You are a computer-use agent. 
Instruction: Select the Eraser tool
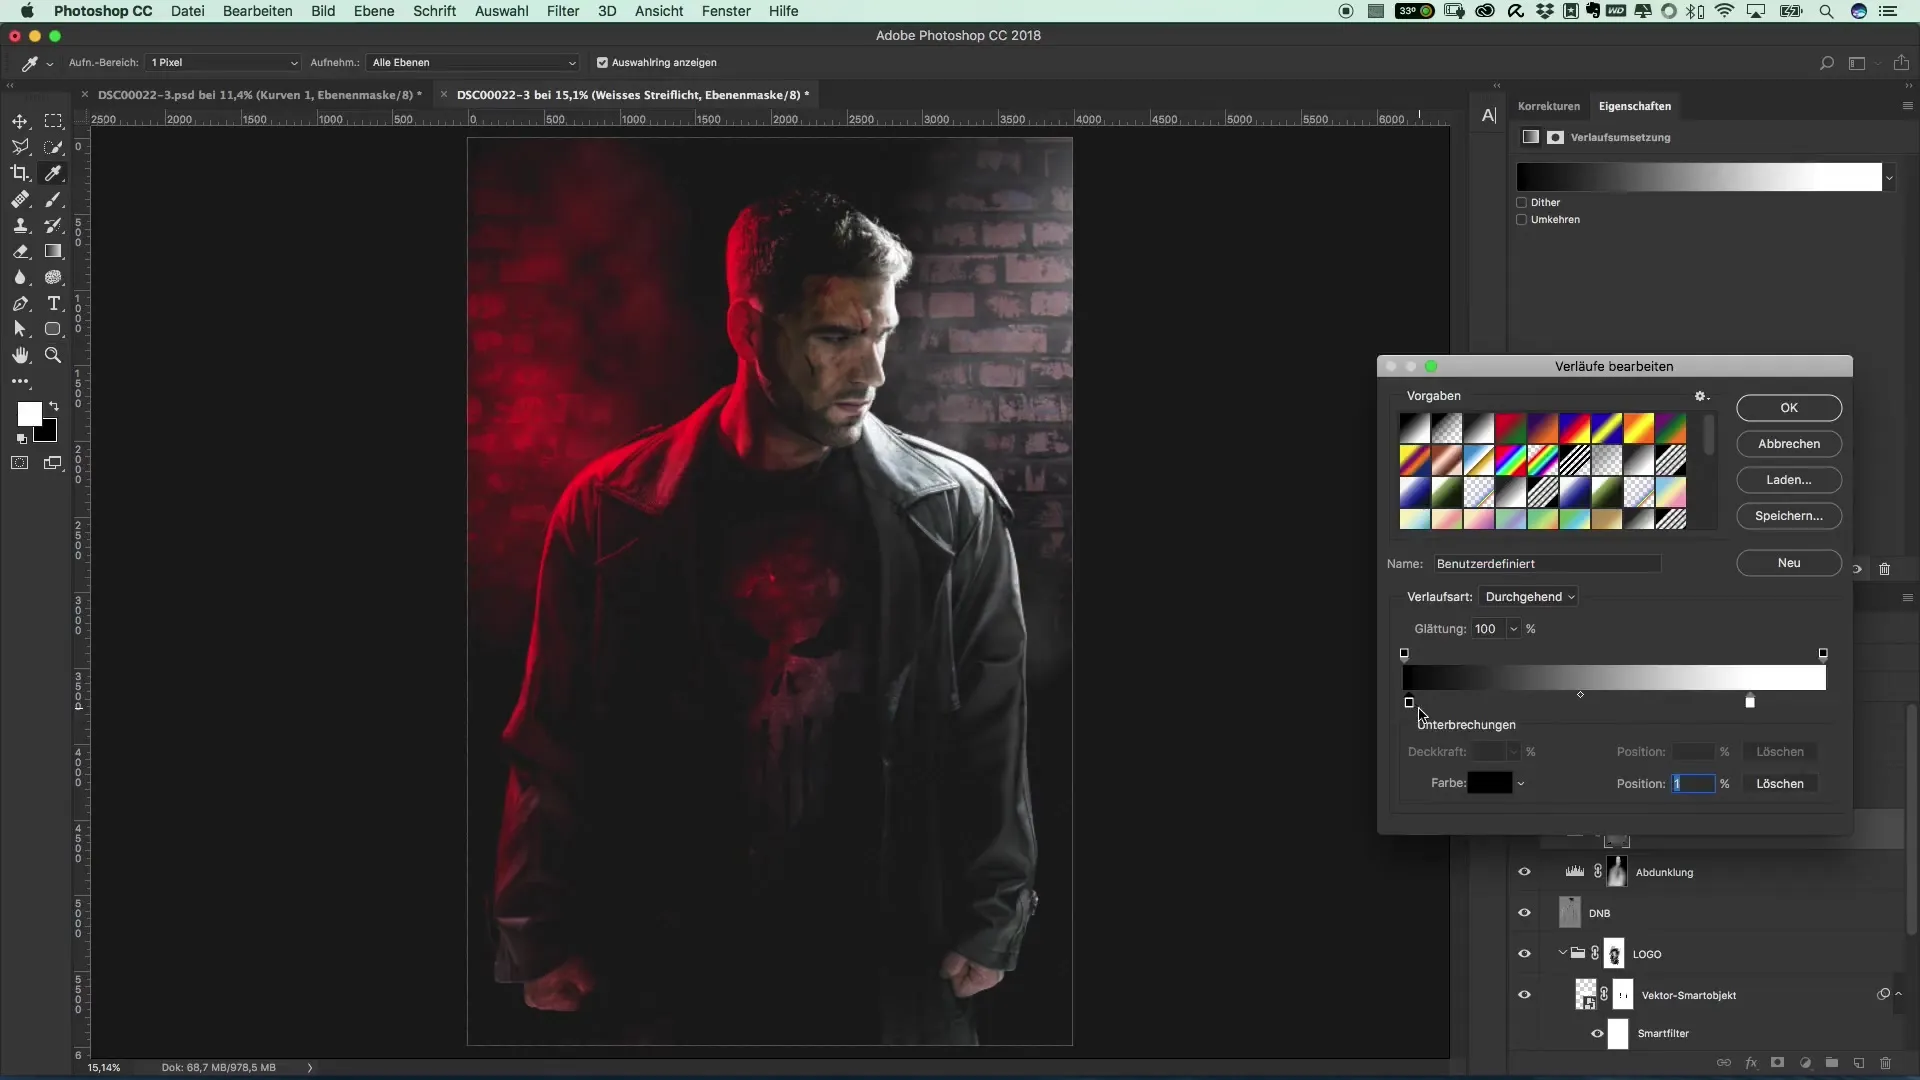(x=20, y=251)
